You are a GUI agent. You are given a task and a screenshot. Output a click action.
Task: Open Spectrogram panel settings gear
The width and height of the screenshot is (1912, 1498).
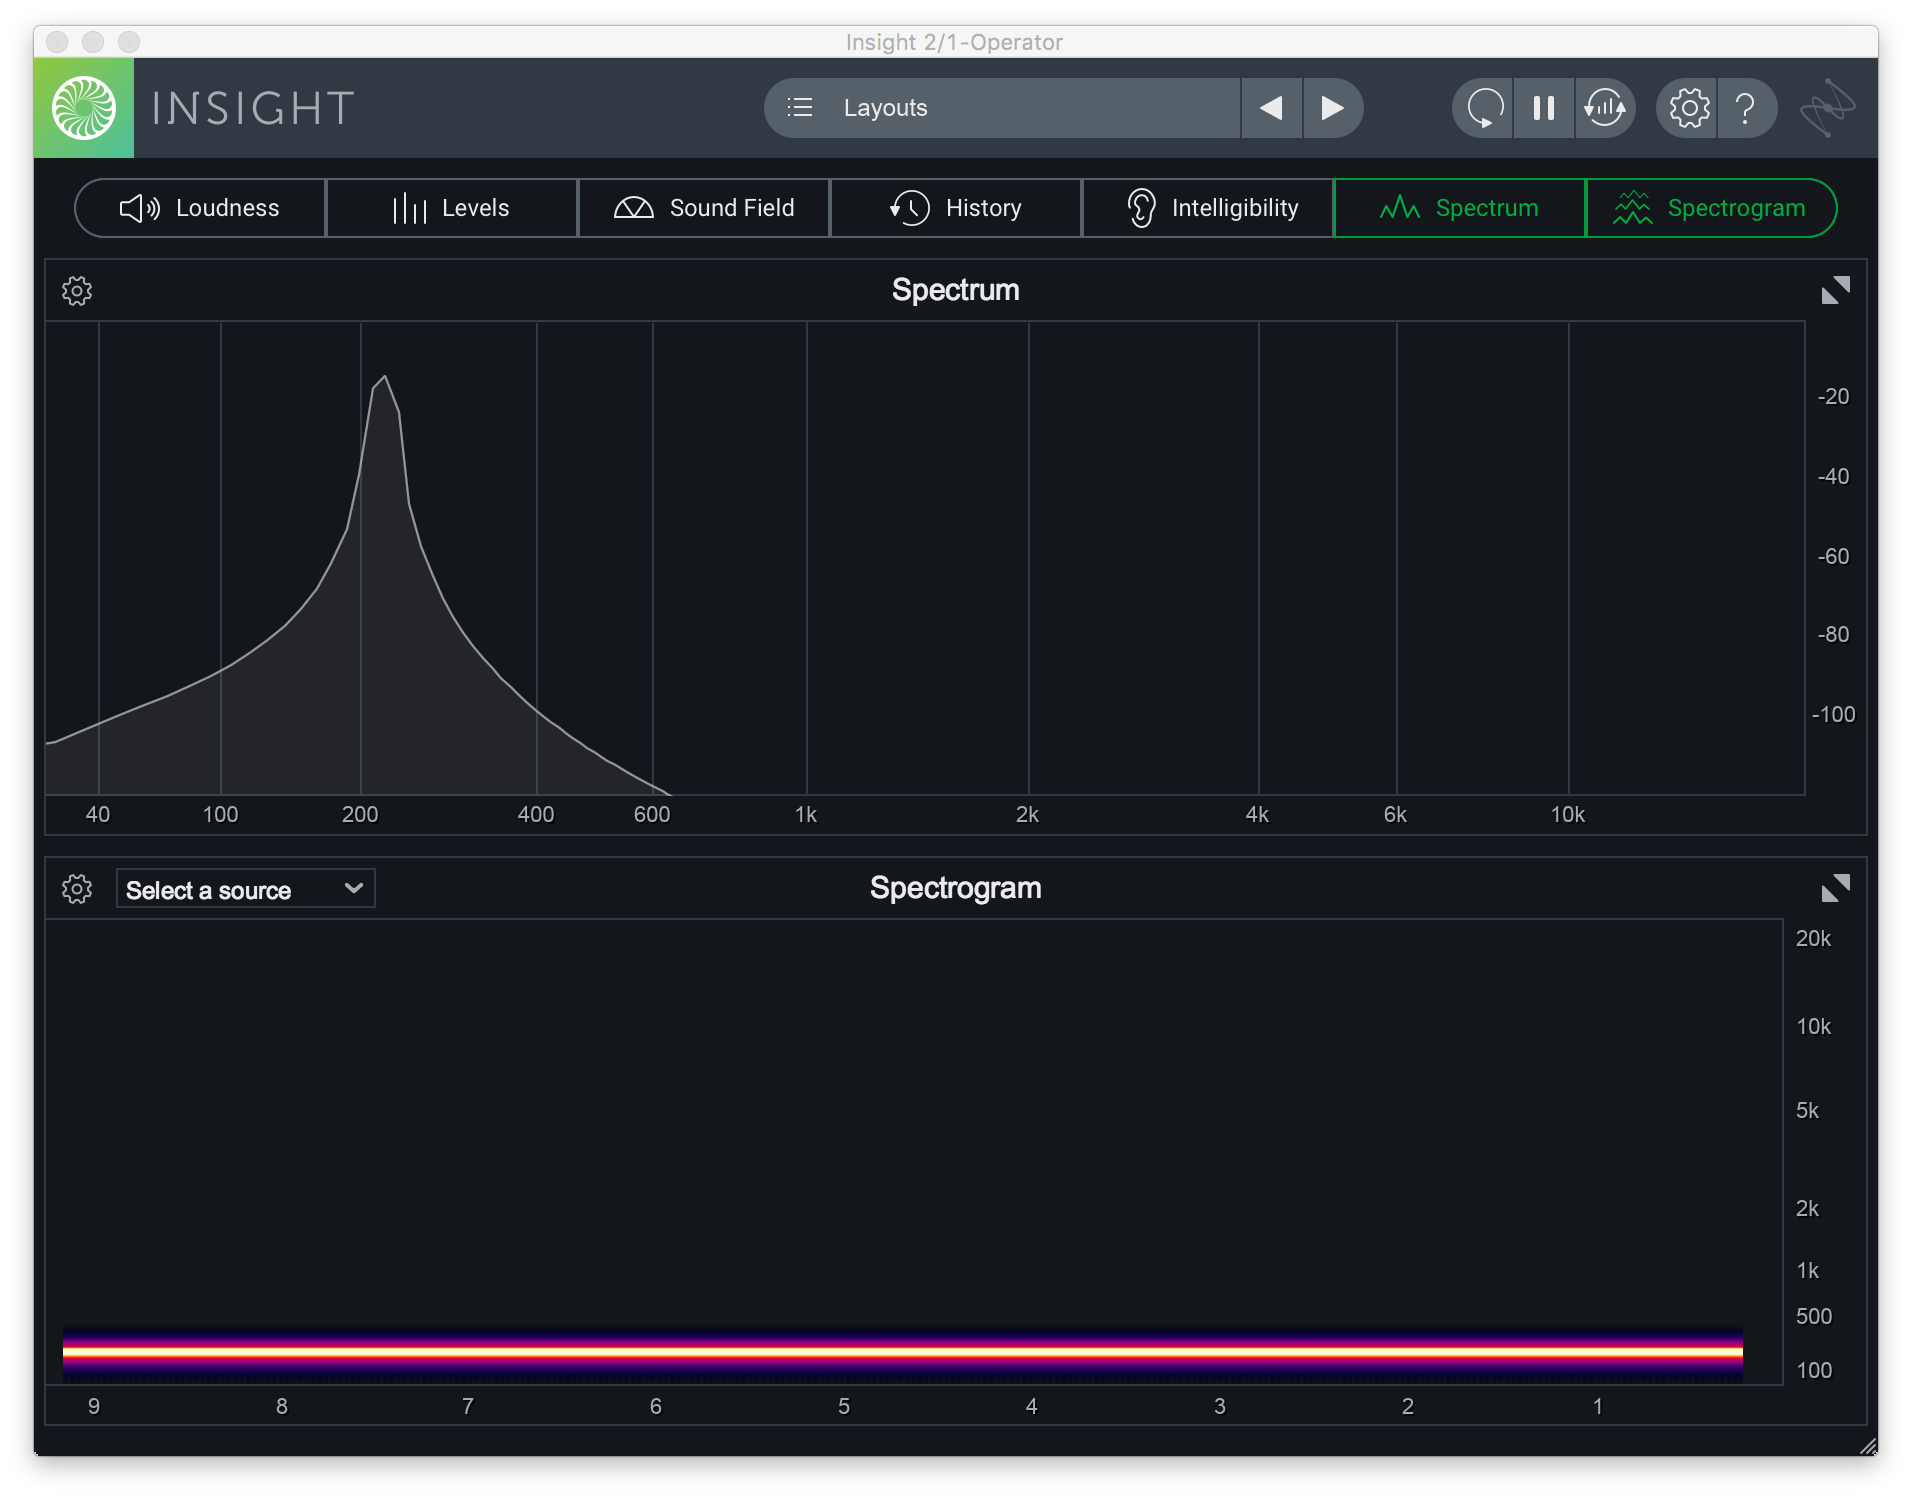click(77, 889)
